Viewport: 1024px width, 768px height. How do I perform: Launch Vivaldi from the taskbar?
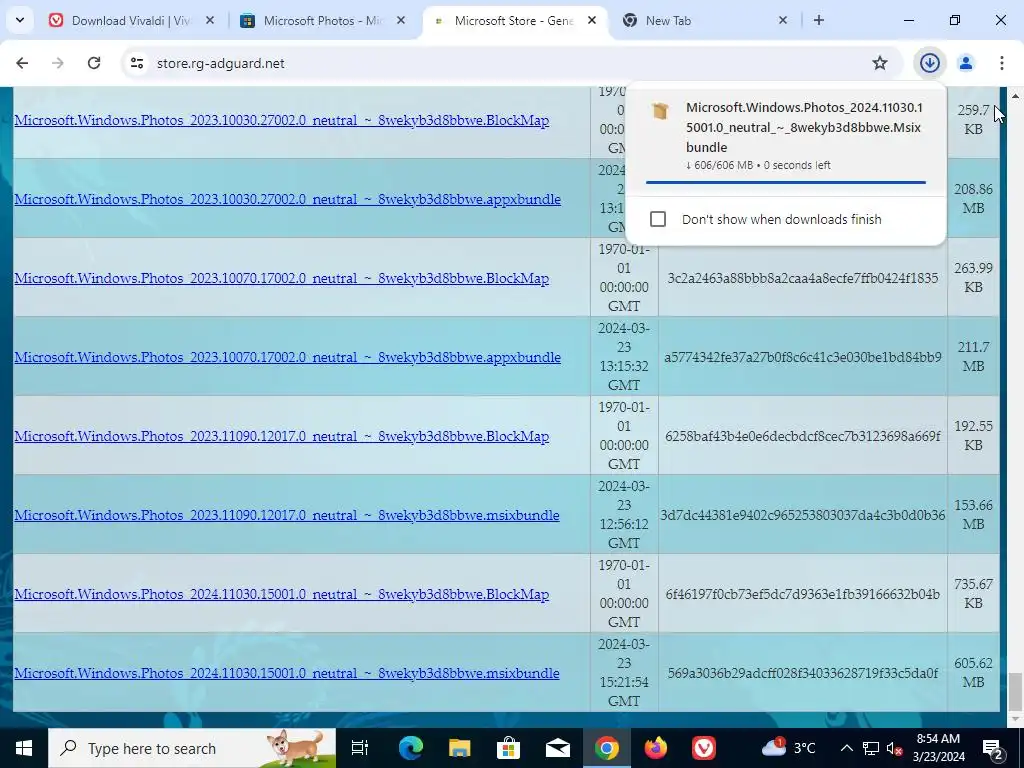pyautogui.click(x=703, y=748)
